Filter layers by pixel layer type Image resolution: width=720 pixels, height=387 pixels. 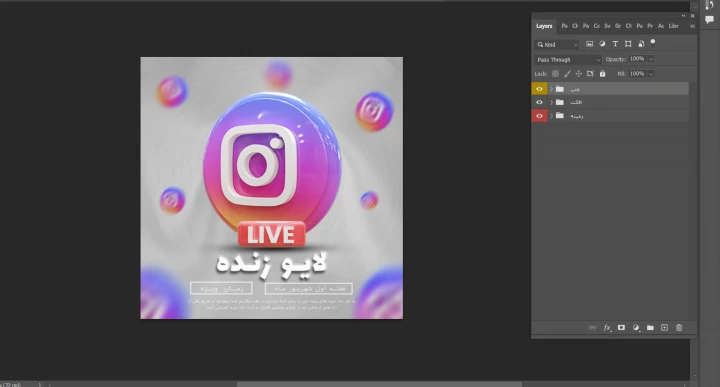[589, 44]
